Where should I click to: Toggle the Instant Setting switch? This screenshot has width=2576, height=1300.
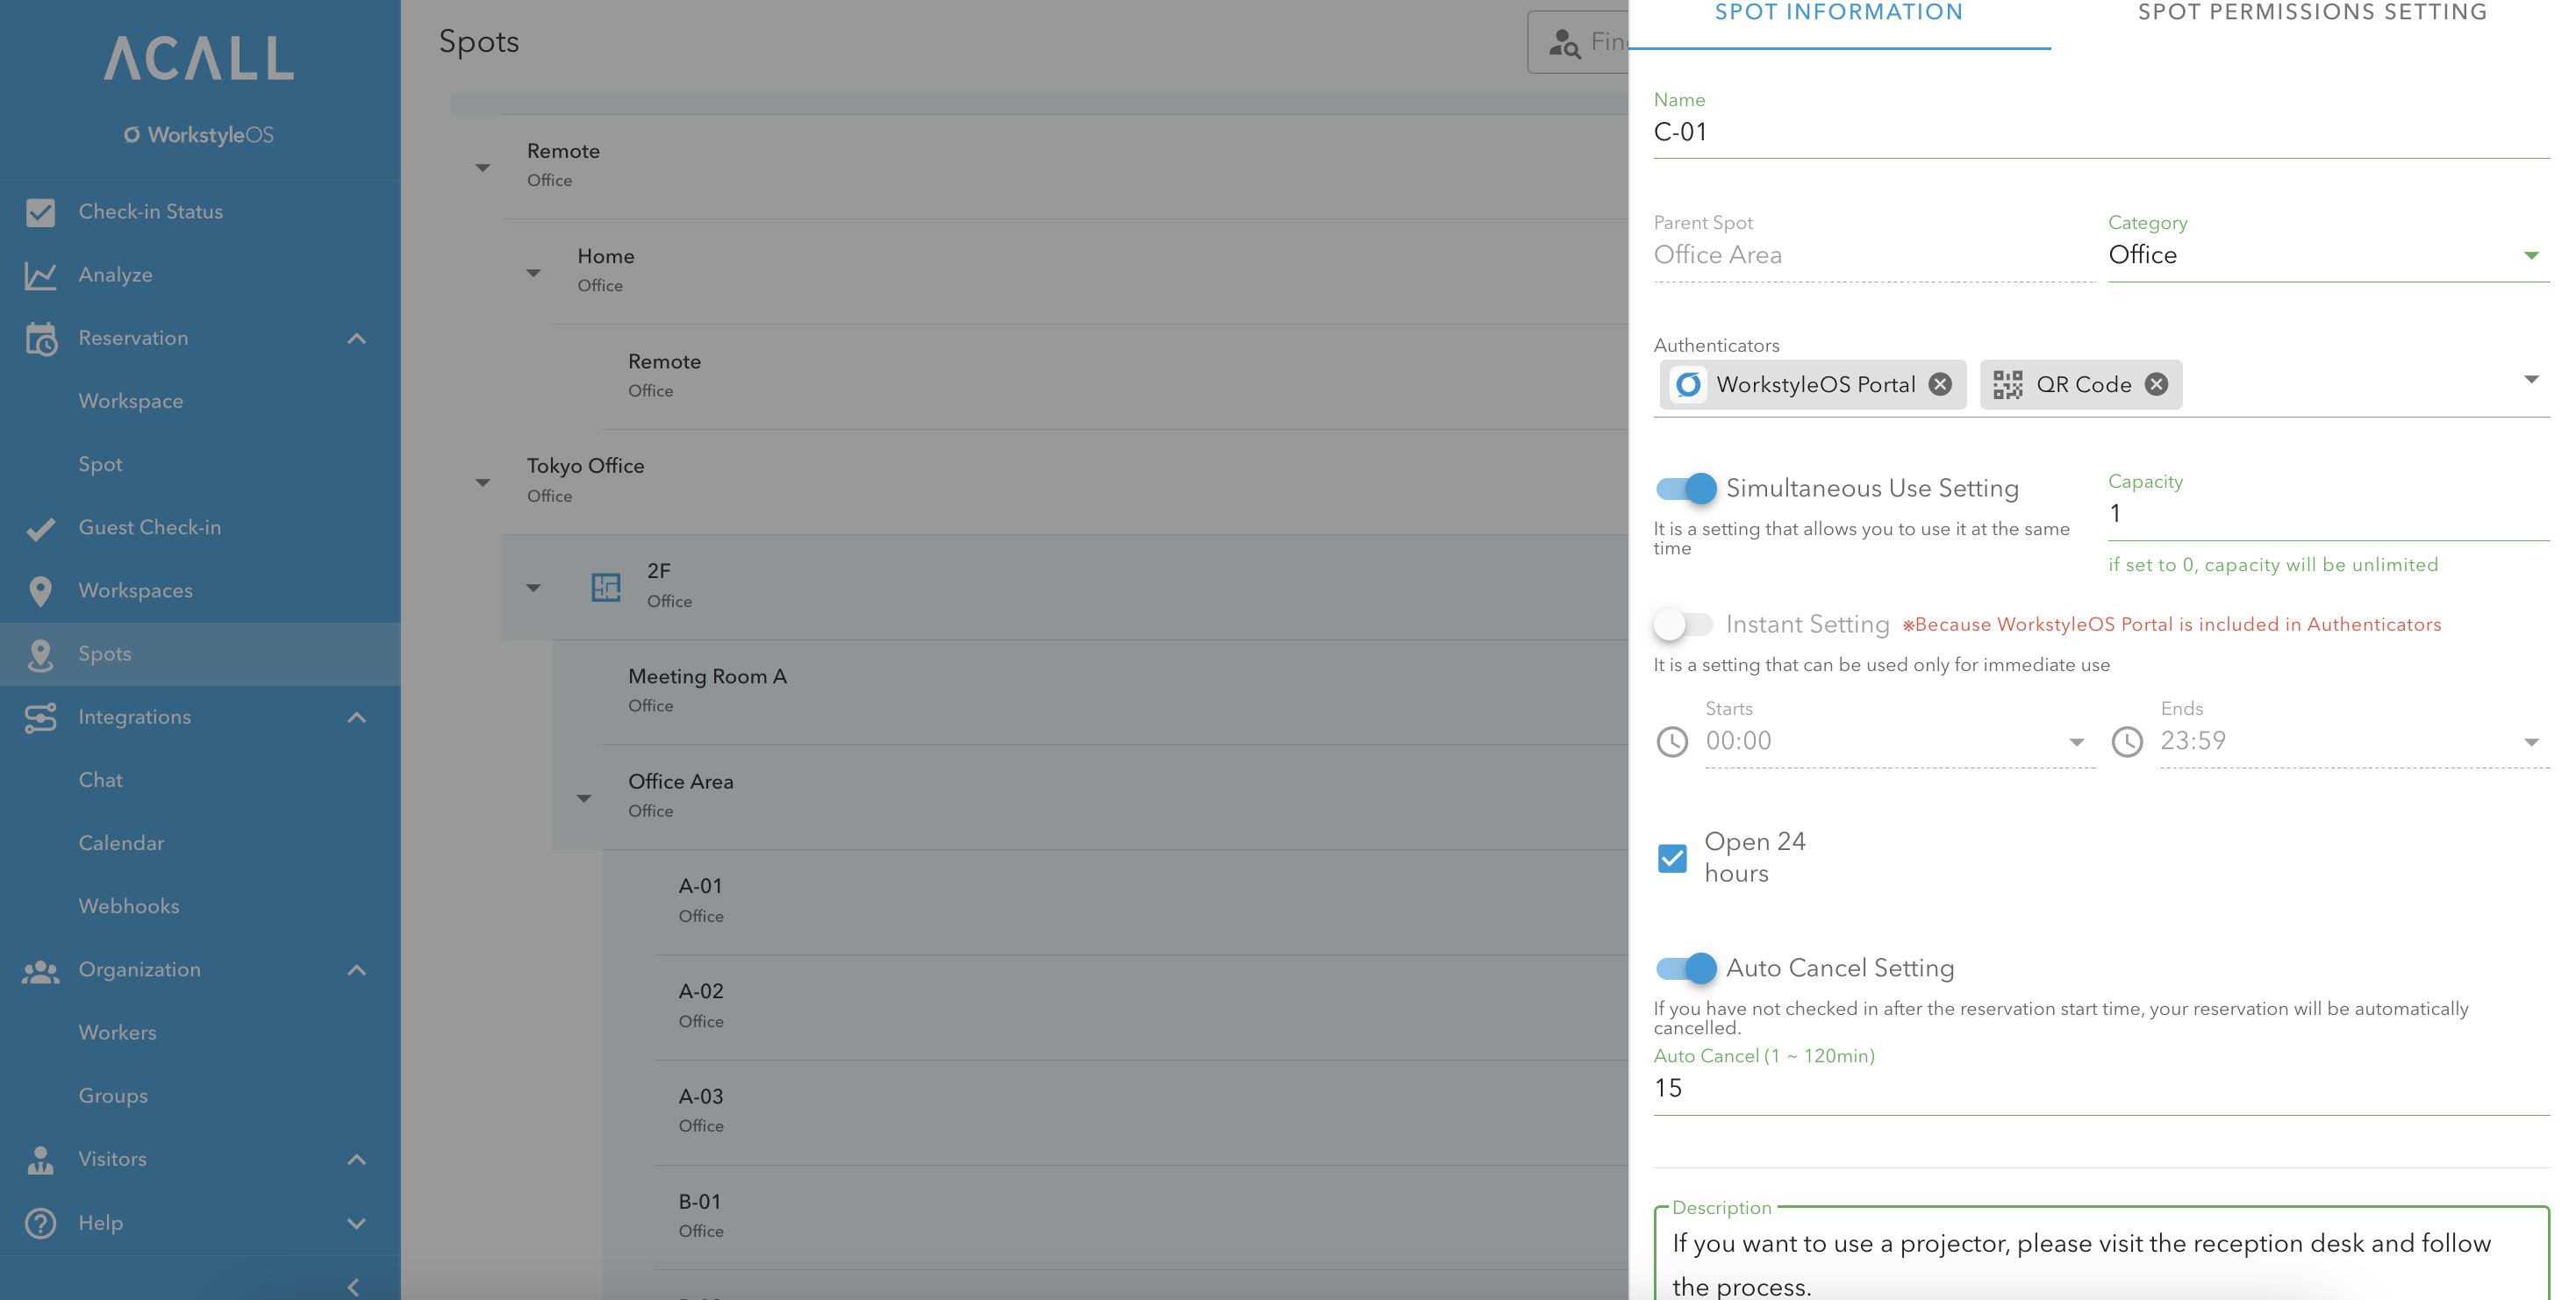point(1684,625)
